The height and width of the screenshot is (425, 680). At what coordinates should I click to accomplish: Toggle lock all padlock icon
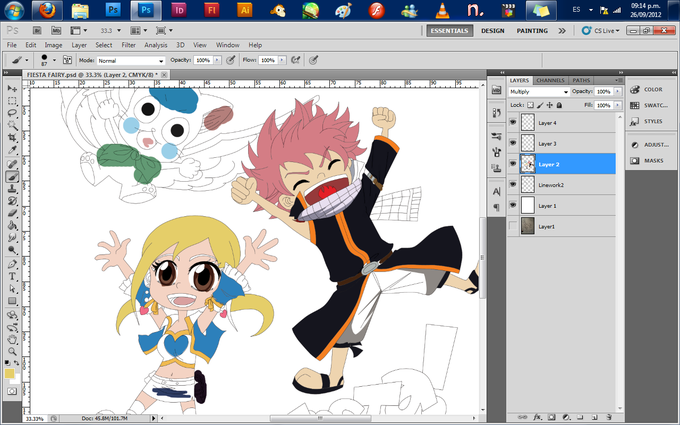coord(559,105)
